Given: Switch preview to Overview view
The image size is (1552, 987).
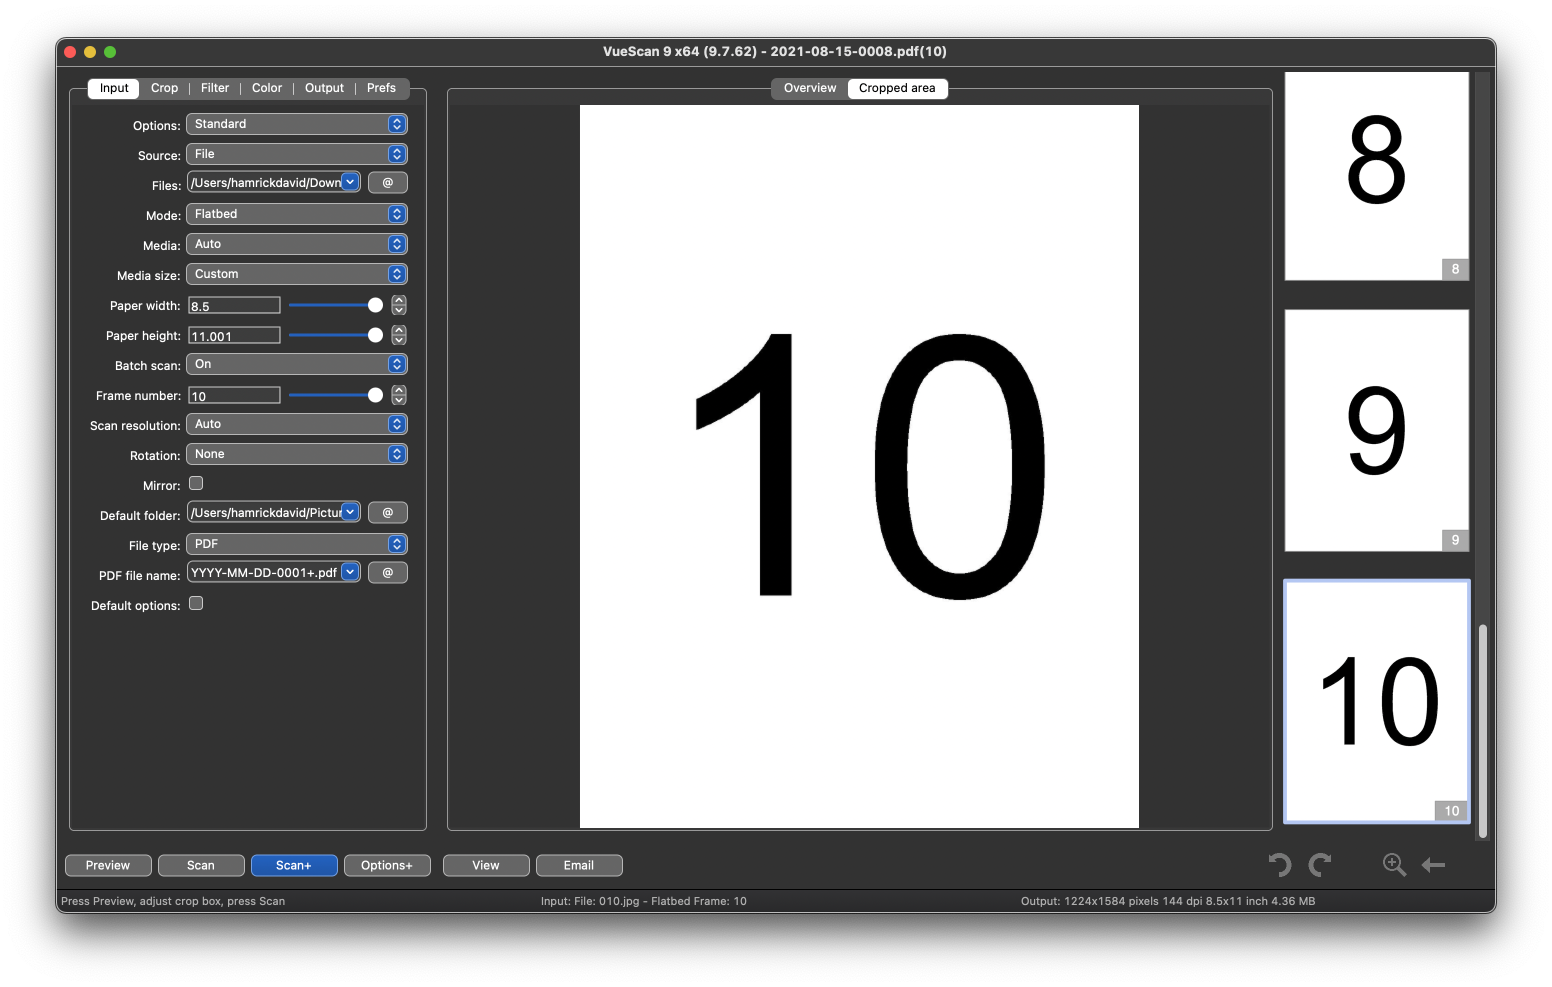Looking at the screenshot, I should (x=809, y=88).
